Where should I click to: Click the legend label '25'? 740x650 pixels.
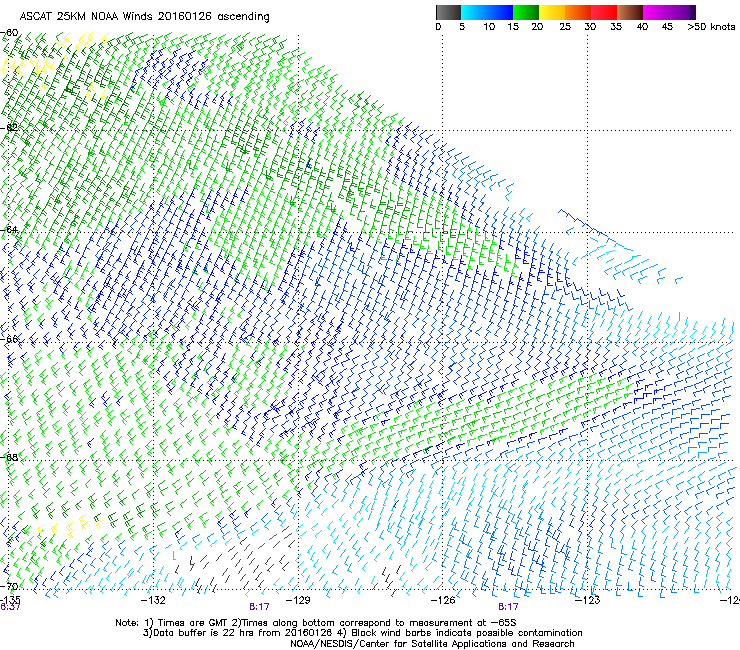[565, 27]
